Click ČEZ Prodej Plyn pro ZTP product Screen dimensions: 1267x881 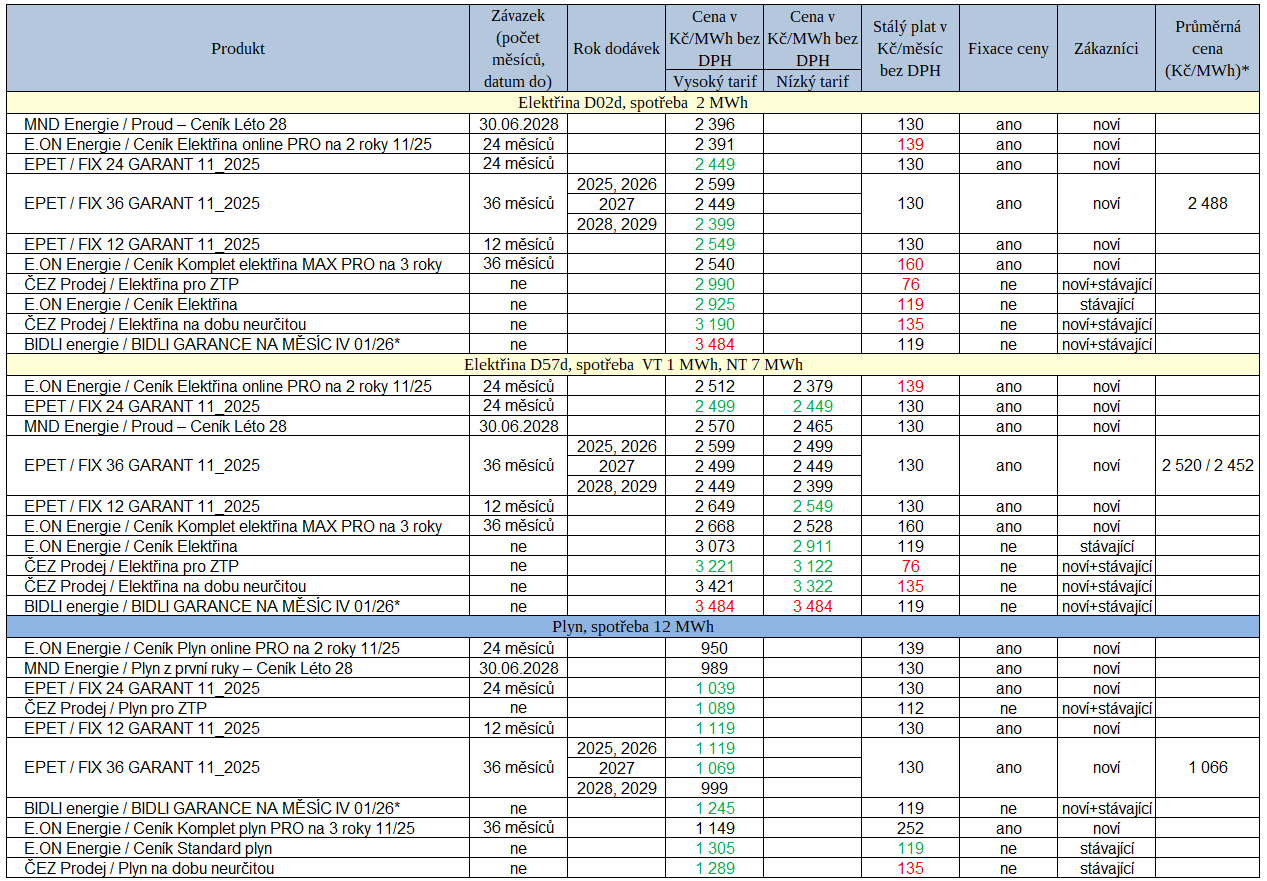coord(117,708)
